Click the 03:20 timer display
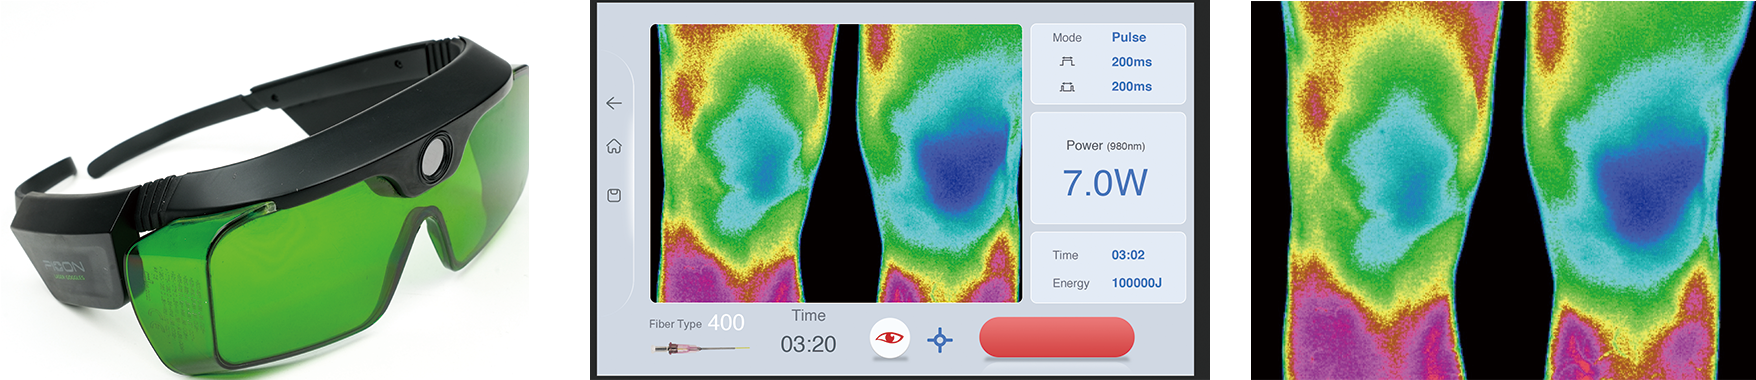The height and width of the screenshot is (380, 1756). pos(808,345)
